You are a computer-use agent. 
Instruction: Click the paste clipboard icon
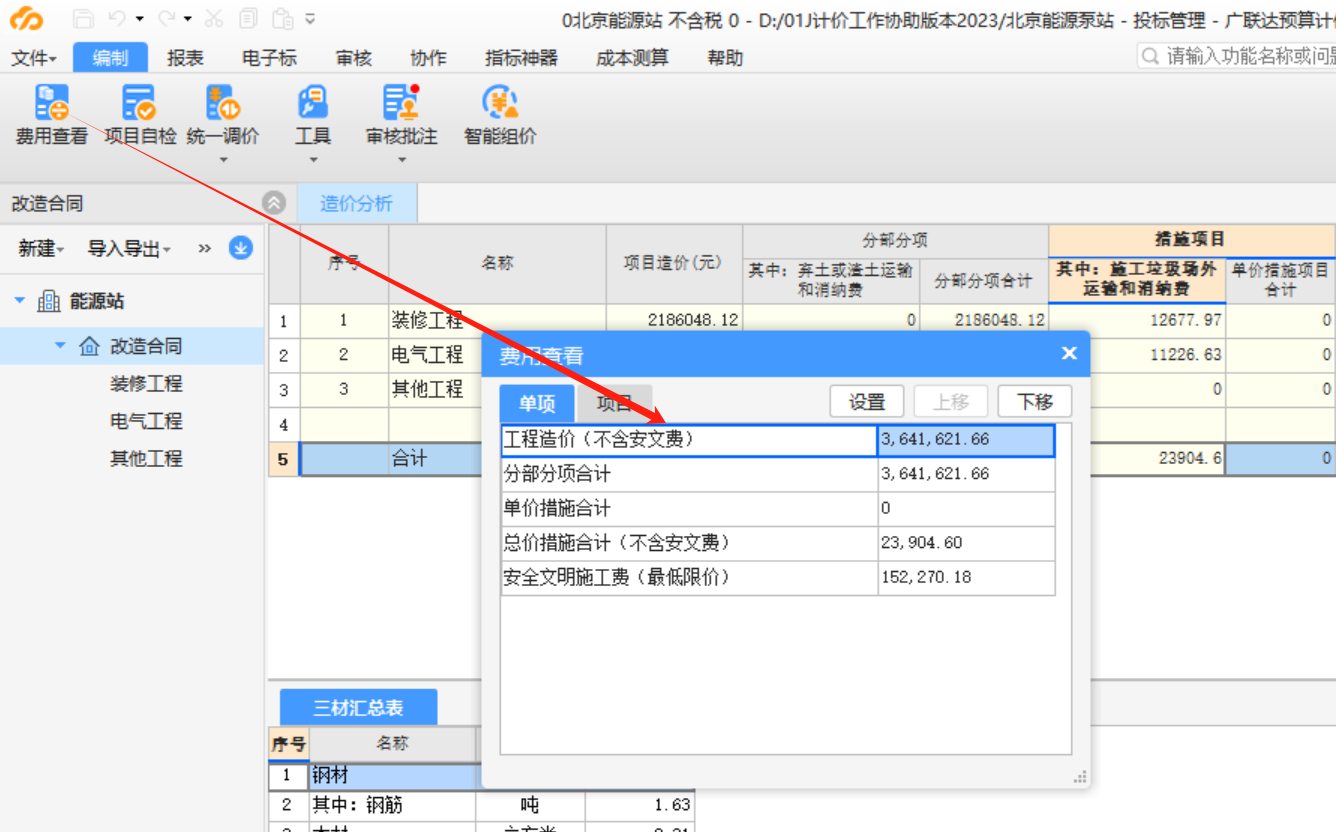click(283, 18)
